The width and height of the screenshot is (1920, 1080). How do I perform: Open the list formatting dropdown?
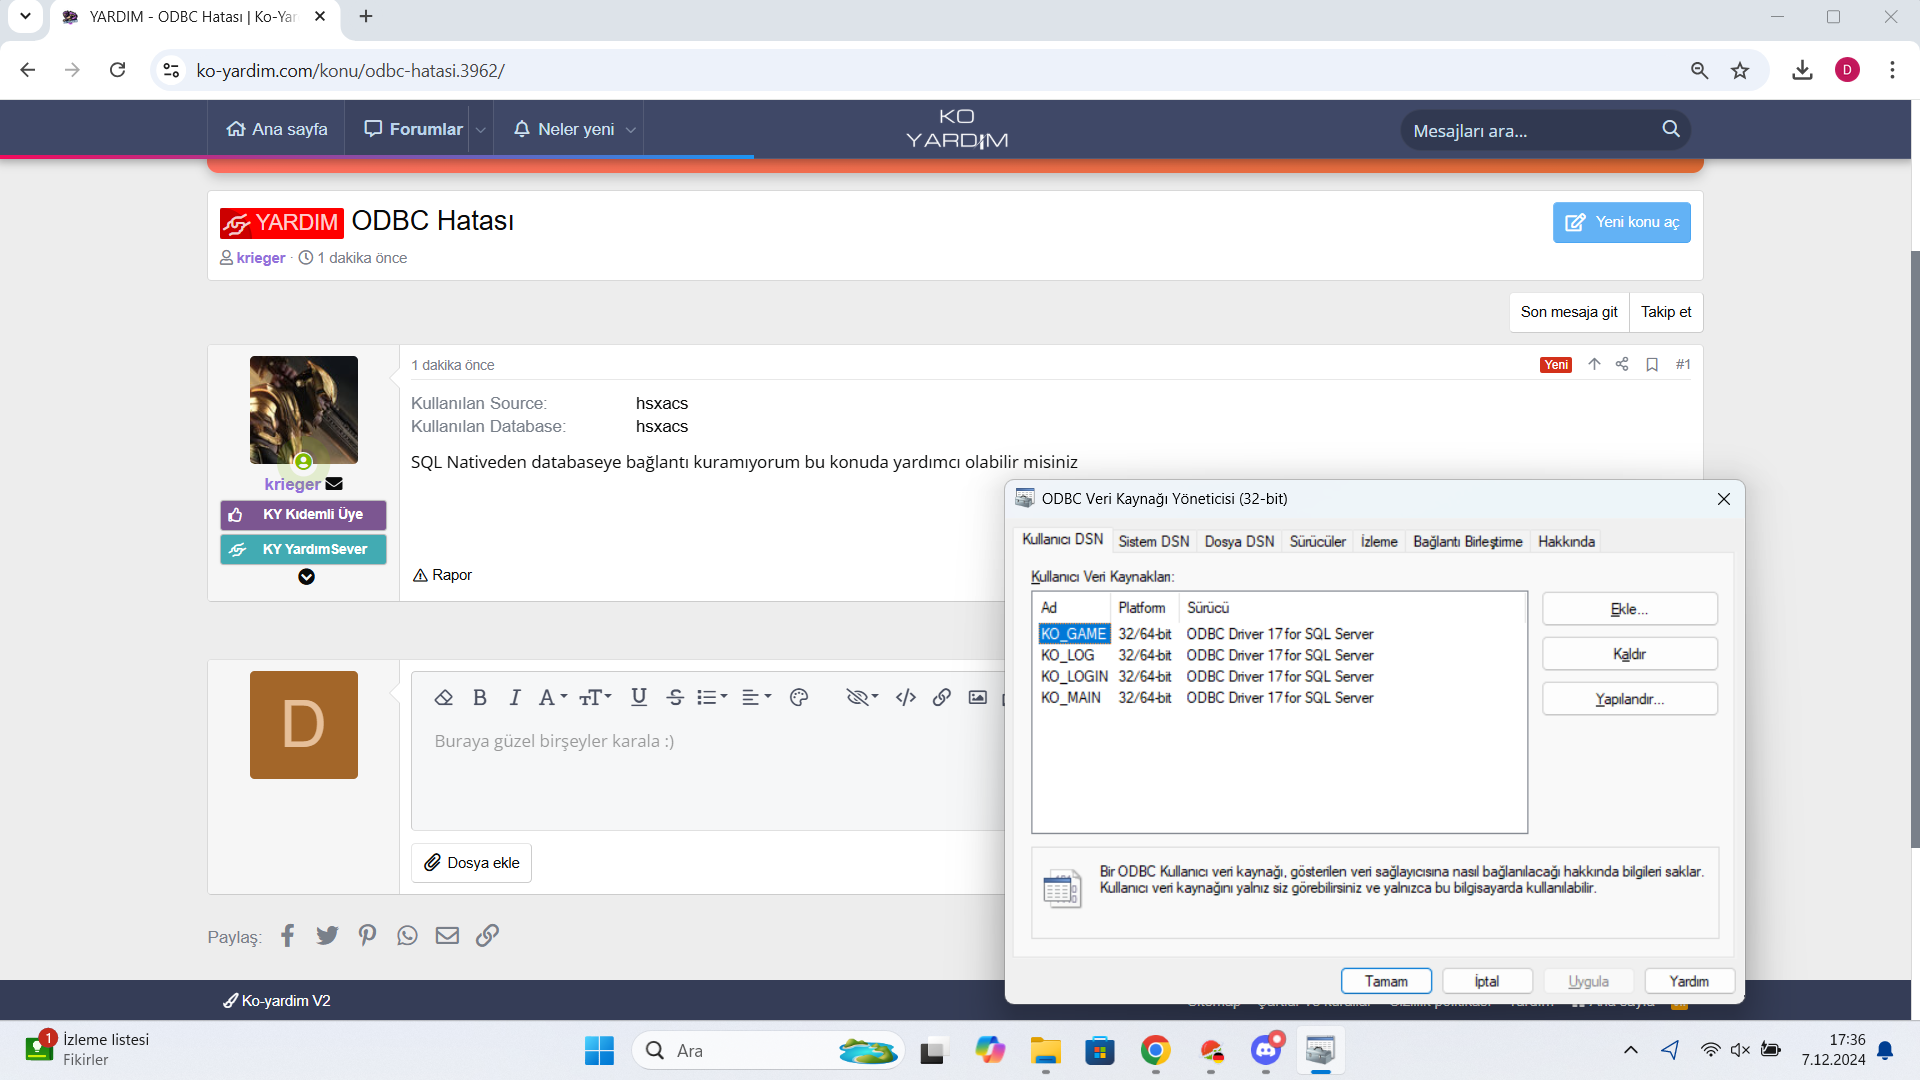(712, 698)
